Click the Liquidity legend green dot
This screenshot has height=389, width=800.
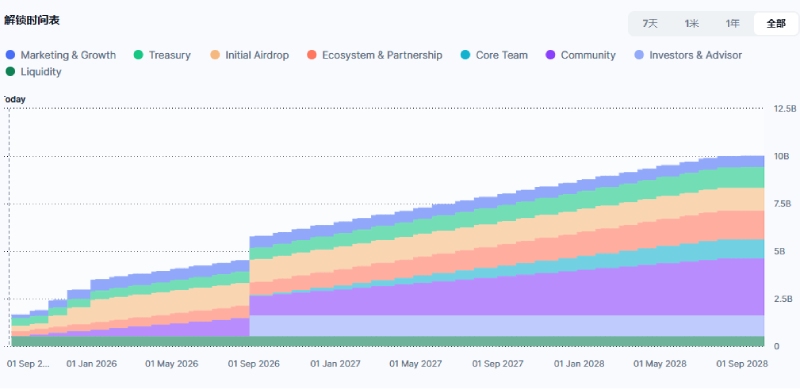(x=10, y=72)
